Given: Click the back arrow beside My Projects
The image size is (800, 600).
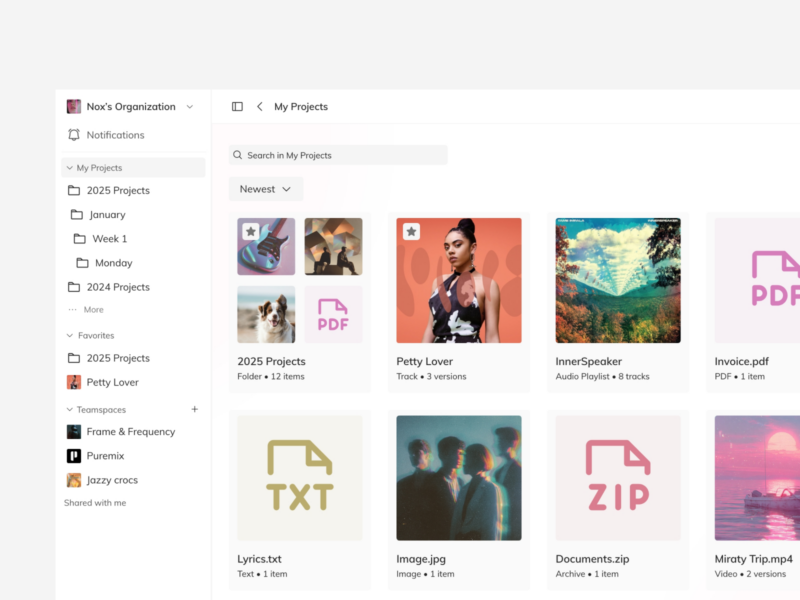Looking at the screenshot, I should point(260,107).
